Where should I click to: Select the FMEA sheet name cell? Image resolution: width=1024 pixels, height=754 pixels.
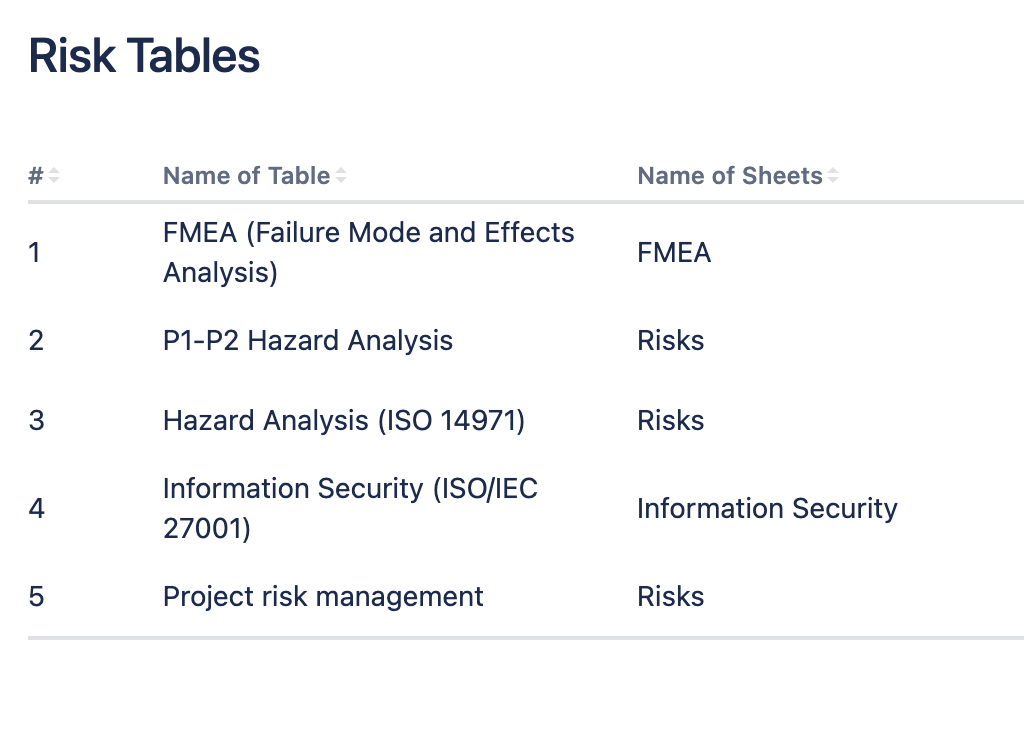coord(674,253)
